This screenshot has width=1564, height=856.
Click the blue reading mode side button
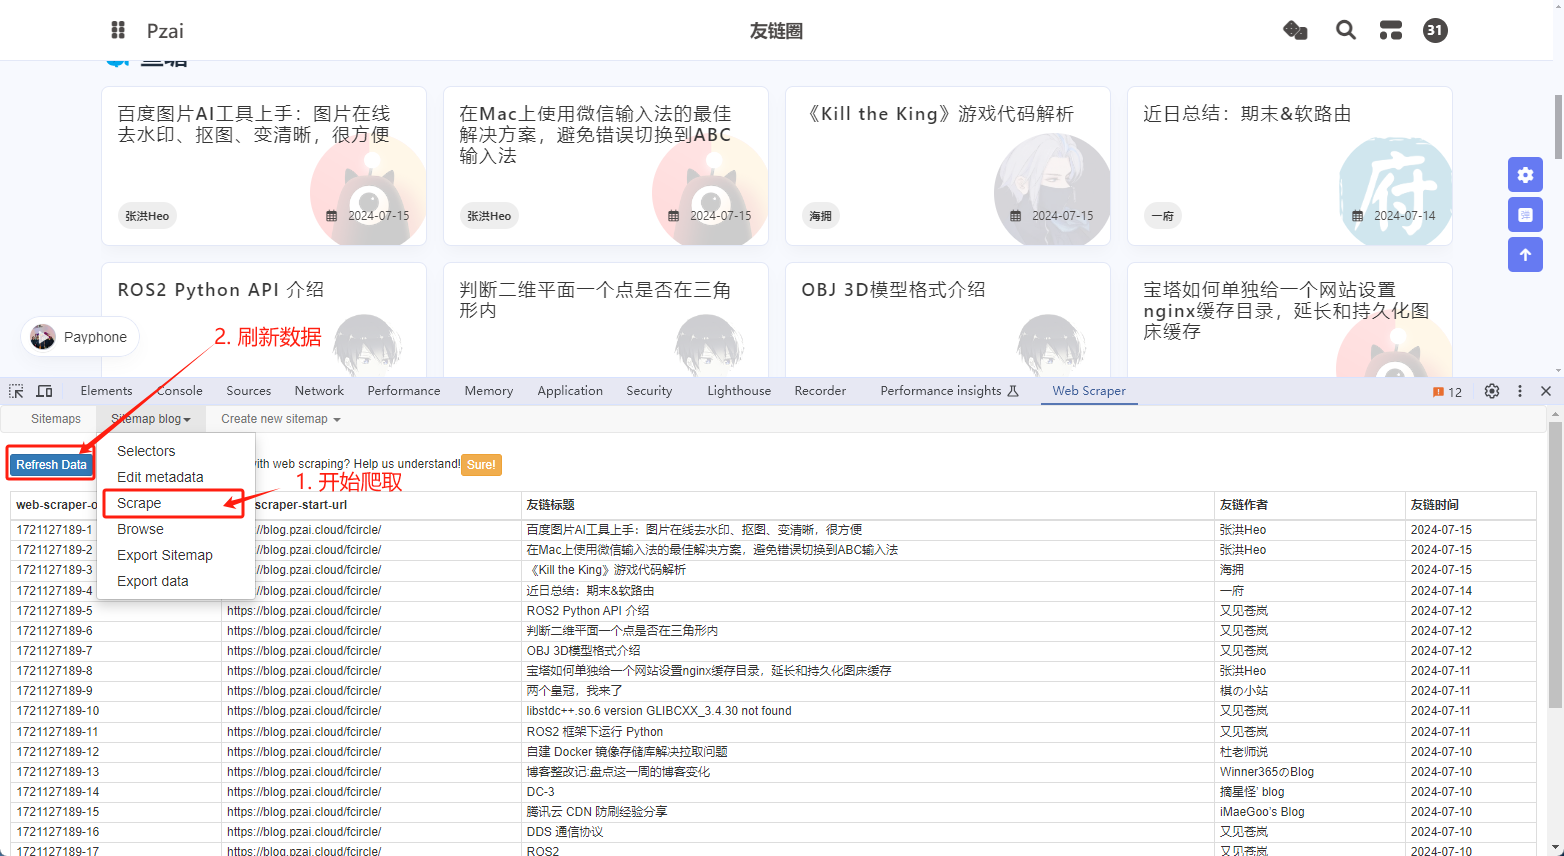1525,215
